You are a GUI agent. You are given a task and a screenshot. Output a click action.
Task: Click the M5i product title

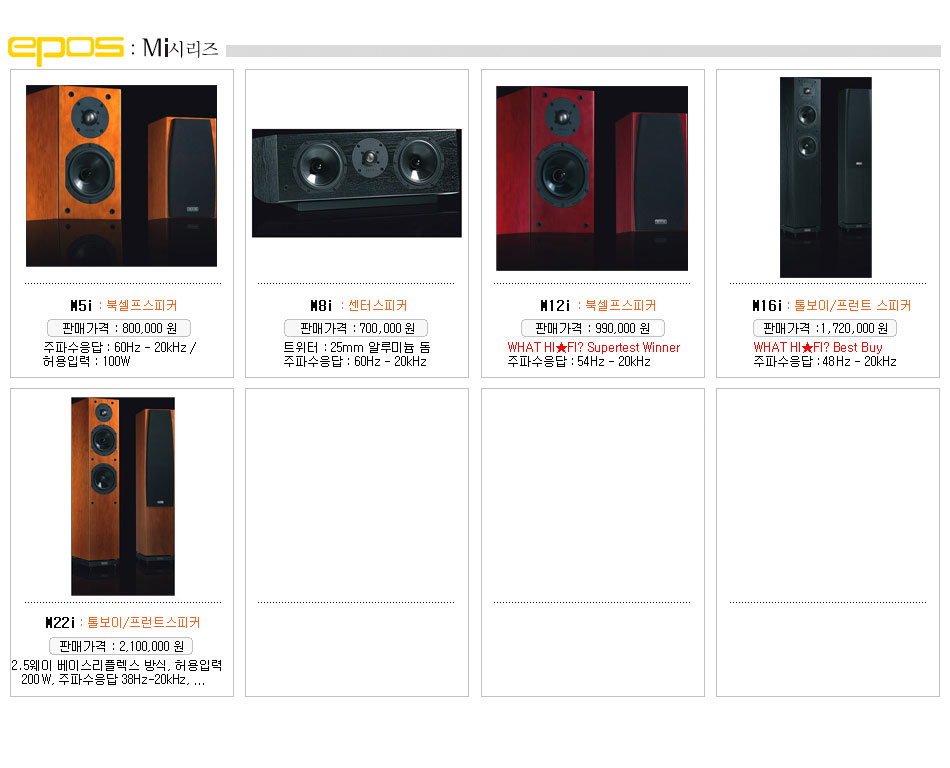pos(124,305)
